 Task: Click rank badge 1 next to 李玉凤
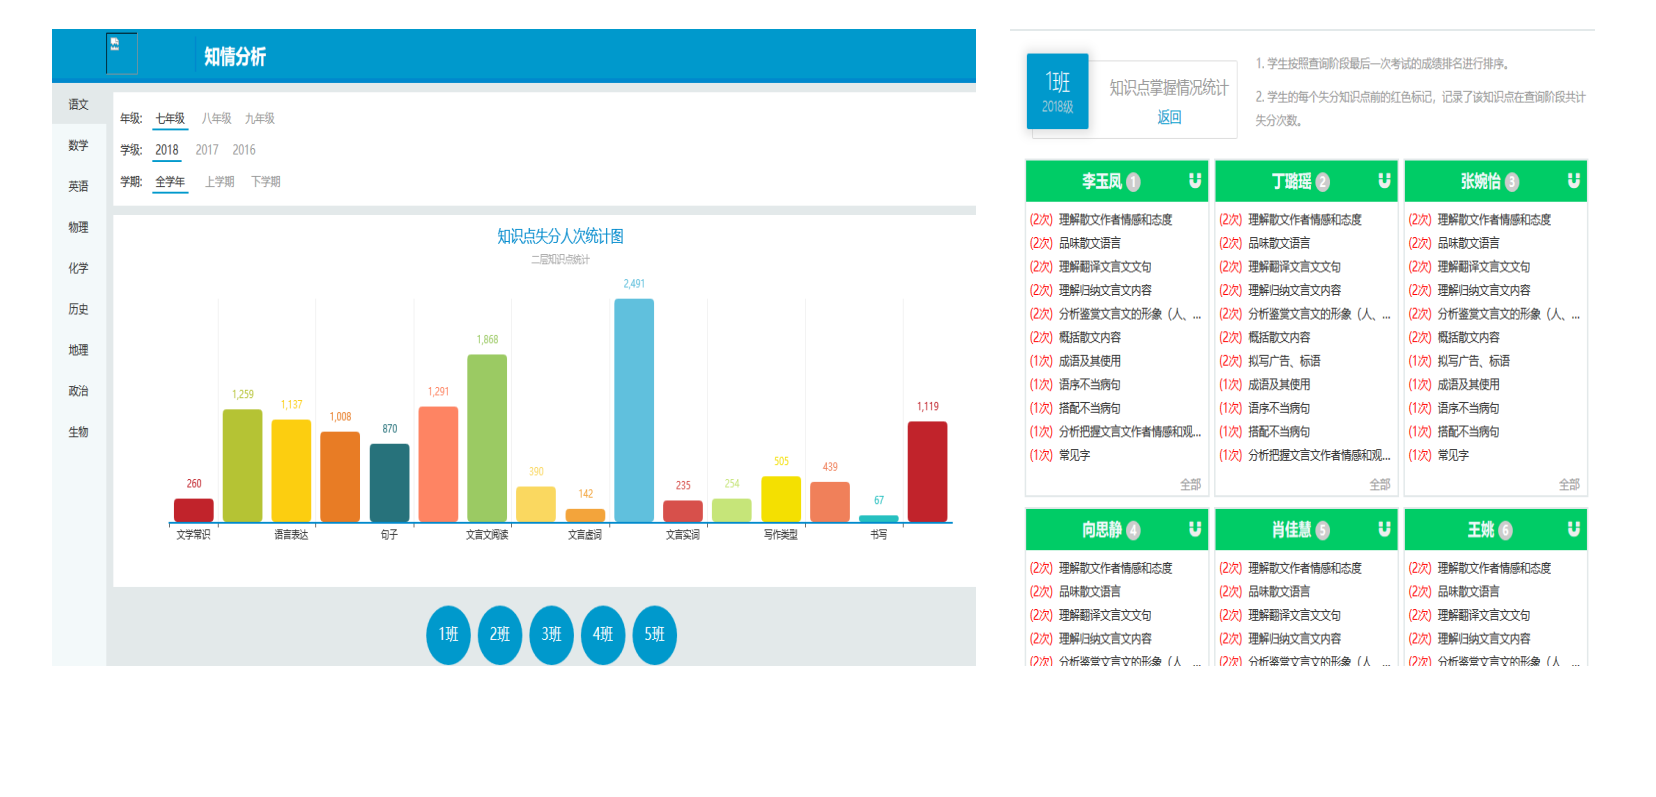(1133, 182)
